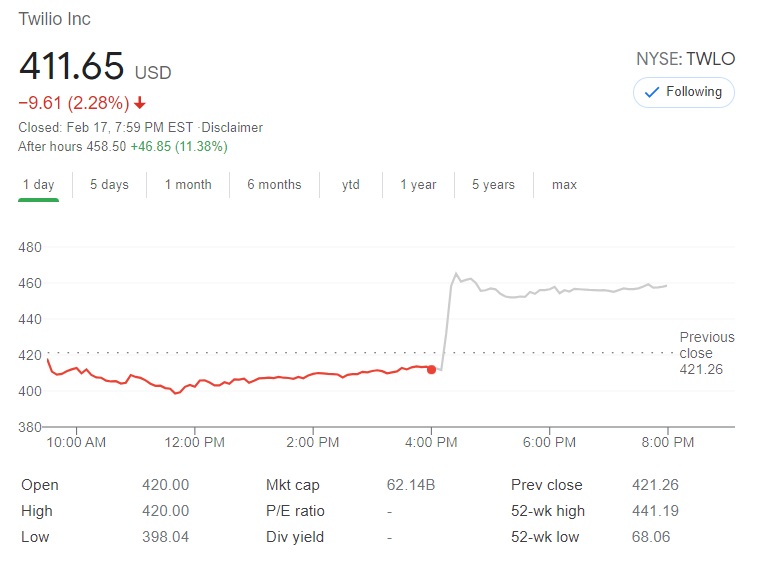
Task: Click the Closed: Feb 17, 7:59 PM EST text
Action: (x=106, y=127)
